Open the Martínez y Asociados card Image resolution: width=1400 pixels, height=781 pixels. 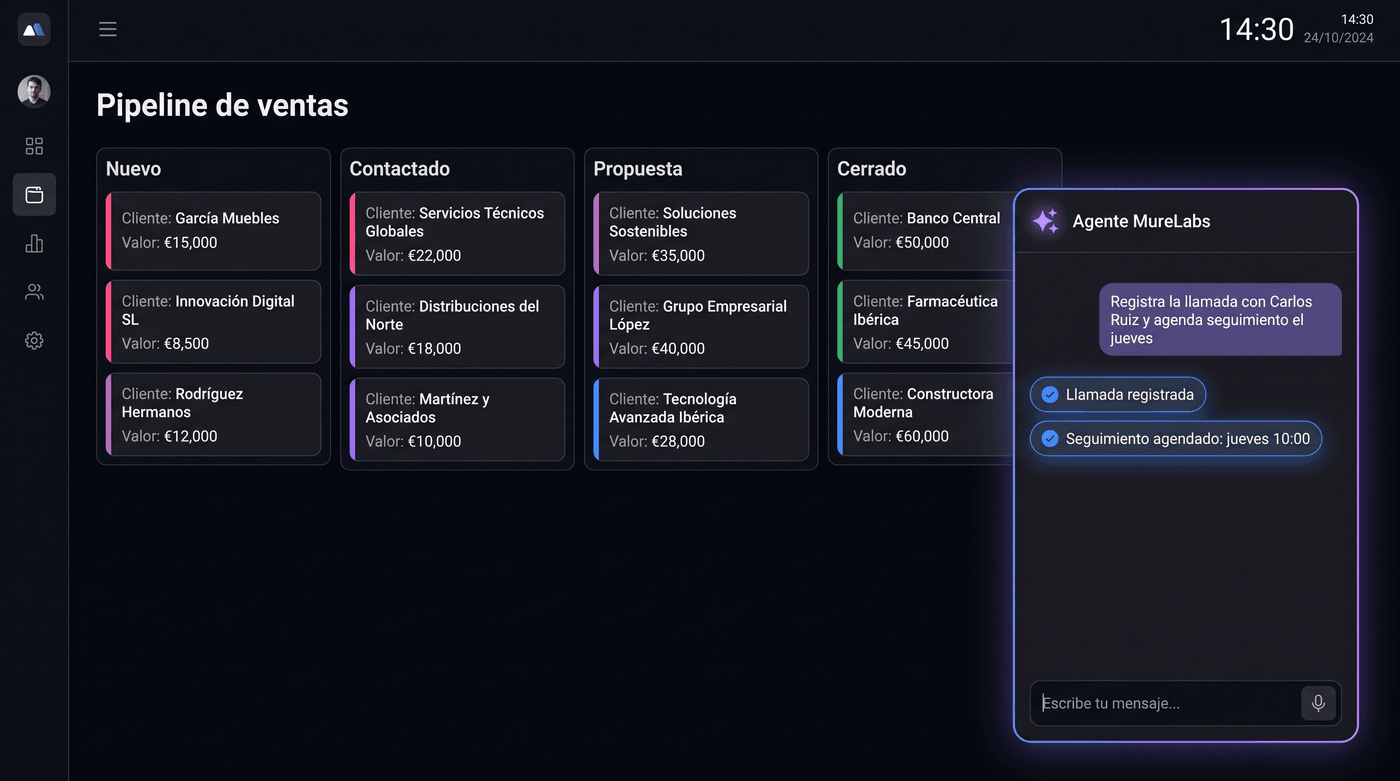457,420
